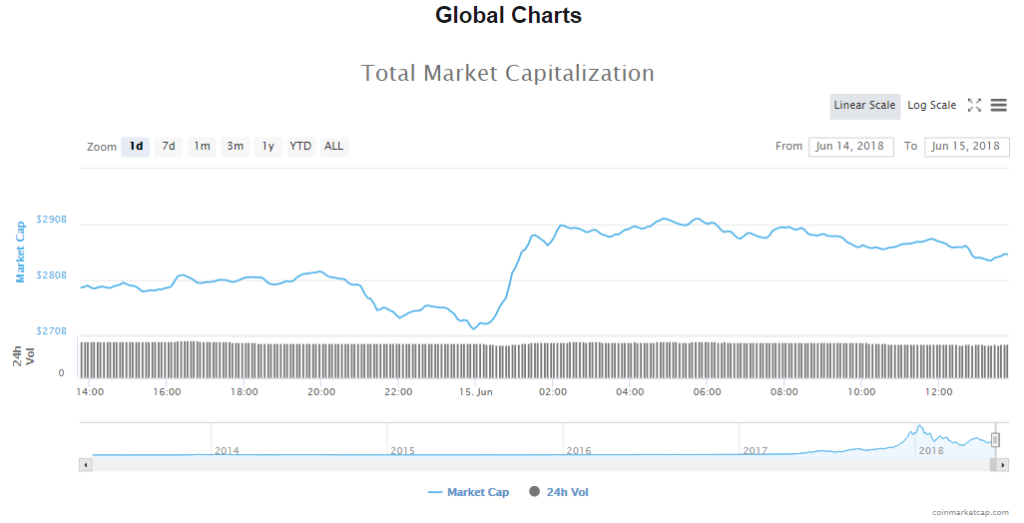This screenshot has height=523, width=1024.
Task: Switch to Linear Scale
Action: pos(864,106)
